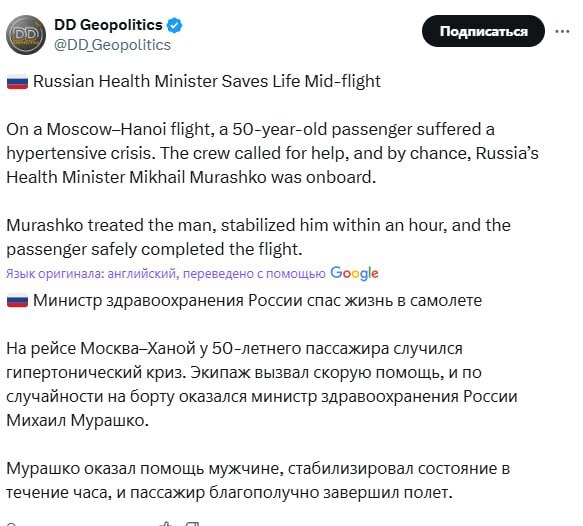Screen dimensions: 583x526
Task: Click the DD Geopolitics display name
Action: pos(108,25)
